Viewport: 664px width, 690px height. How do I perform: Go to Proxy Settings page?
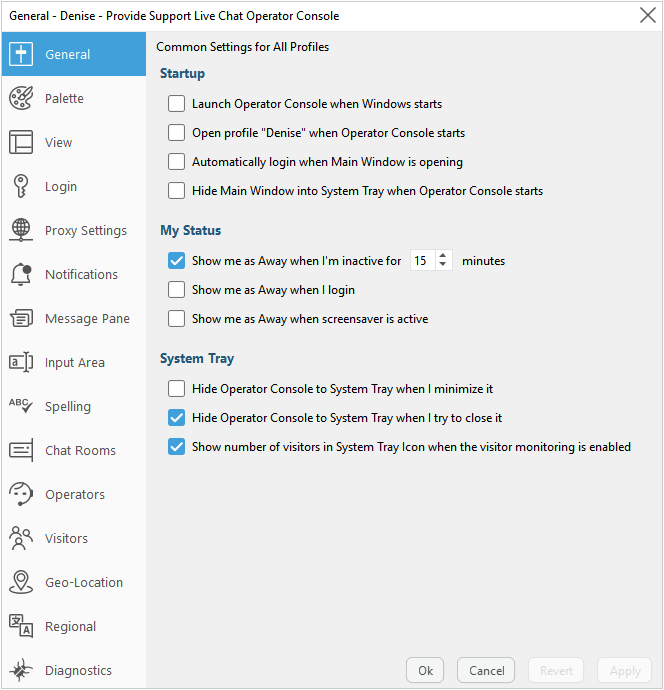pos(73,230)
